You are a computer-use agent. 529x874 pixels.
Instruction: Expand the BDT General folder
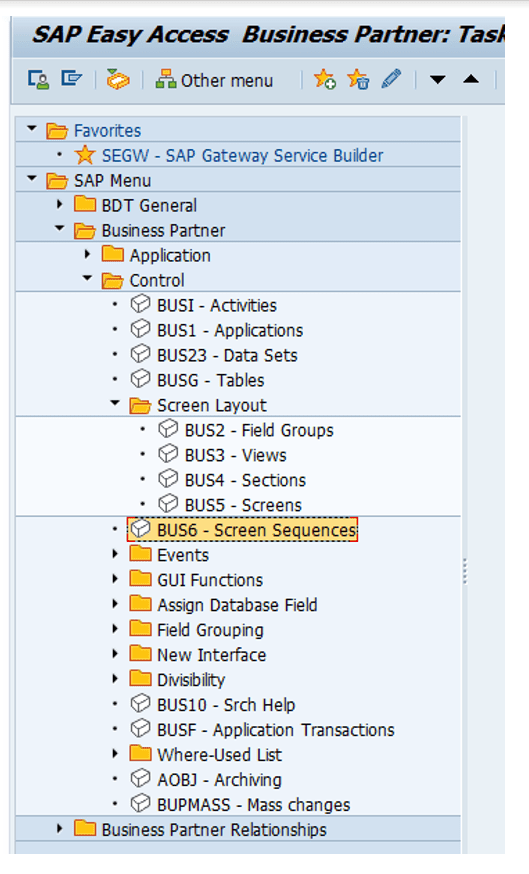60,205
